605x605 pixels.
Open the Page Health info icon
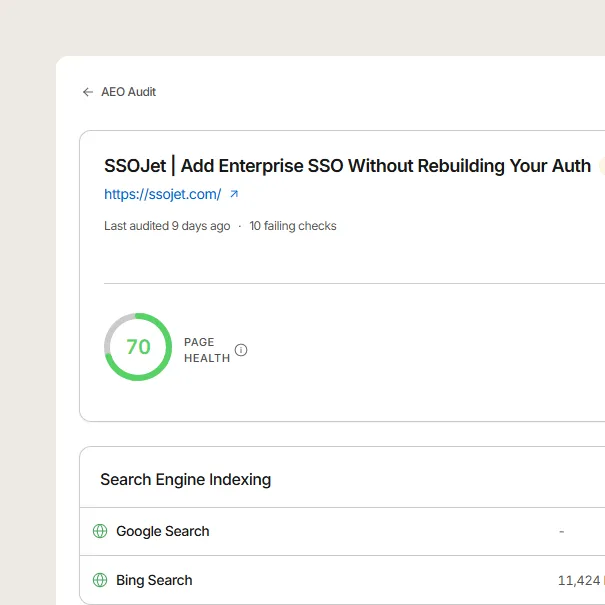(x=241, y=350)
